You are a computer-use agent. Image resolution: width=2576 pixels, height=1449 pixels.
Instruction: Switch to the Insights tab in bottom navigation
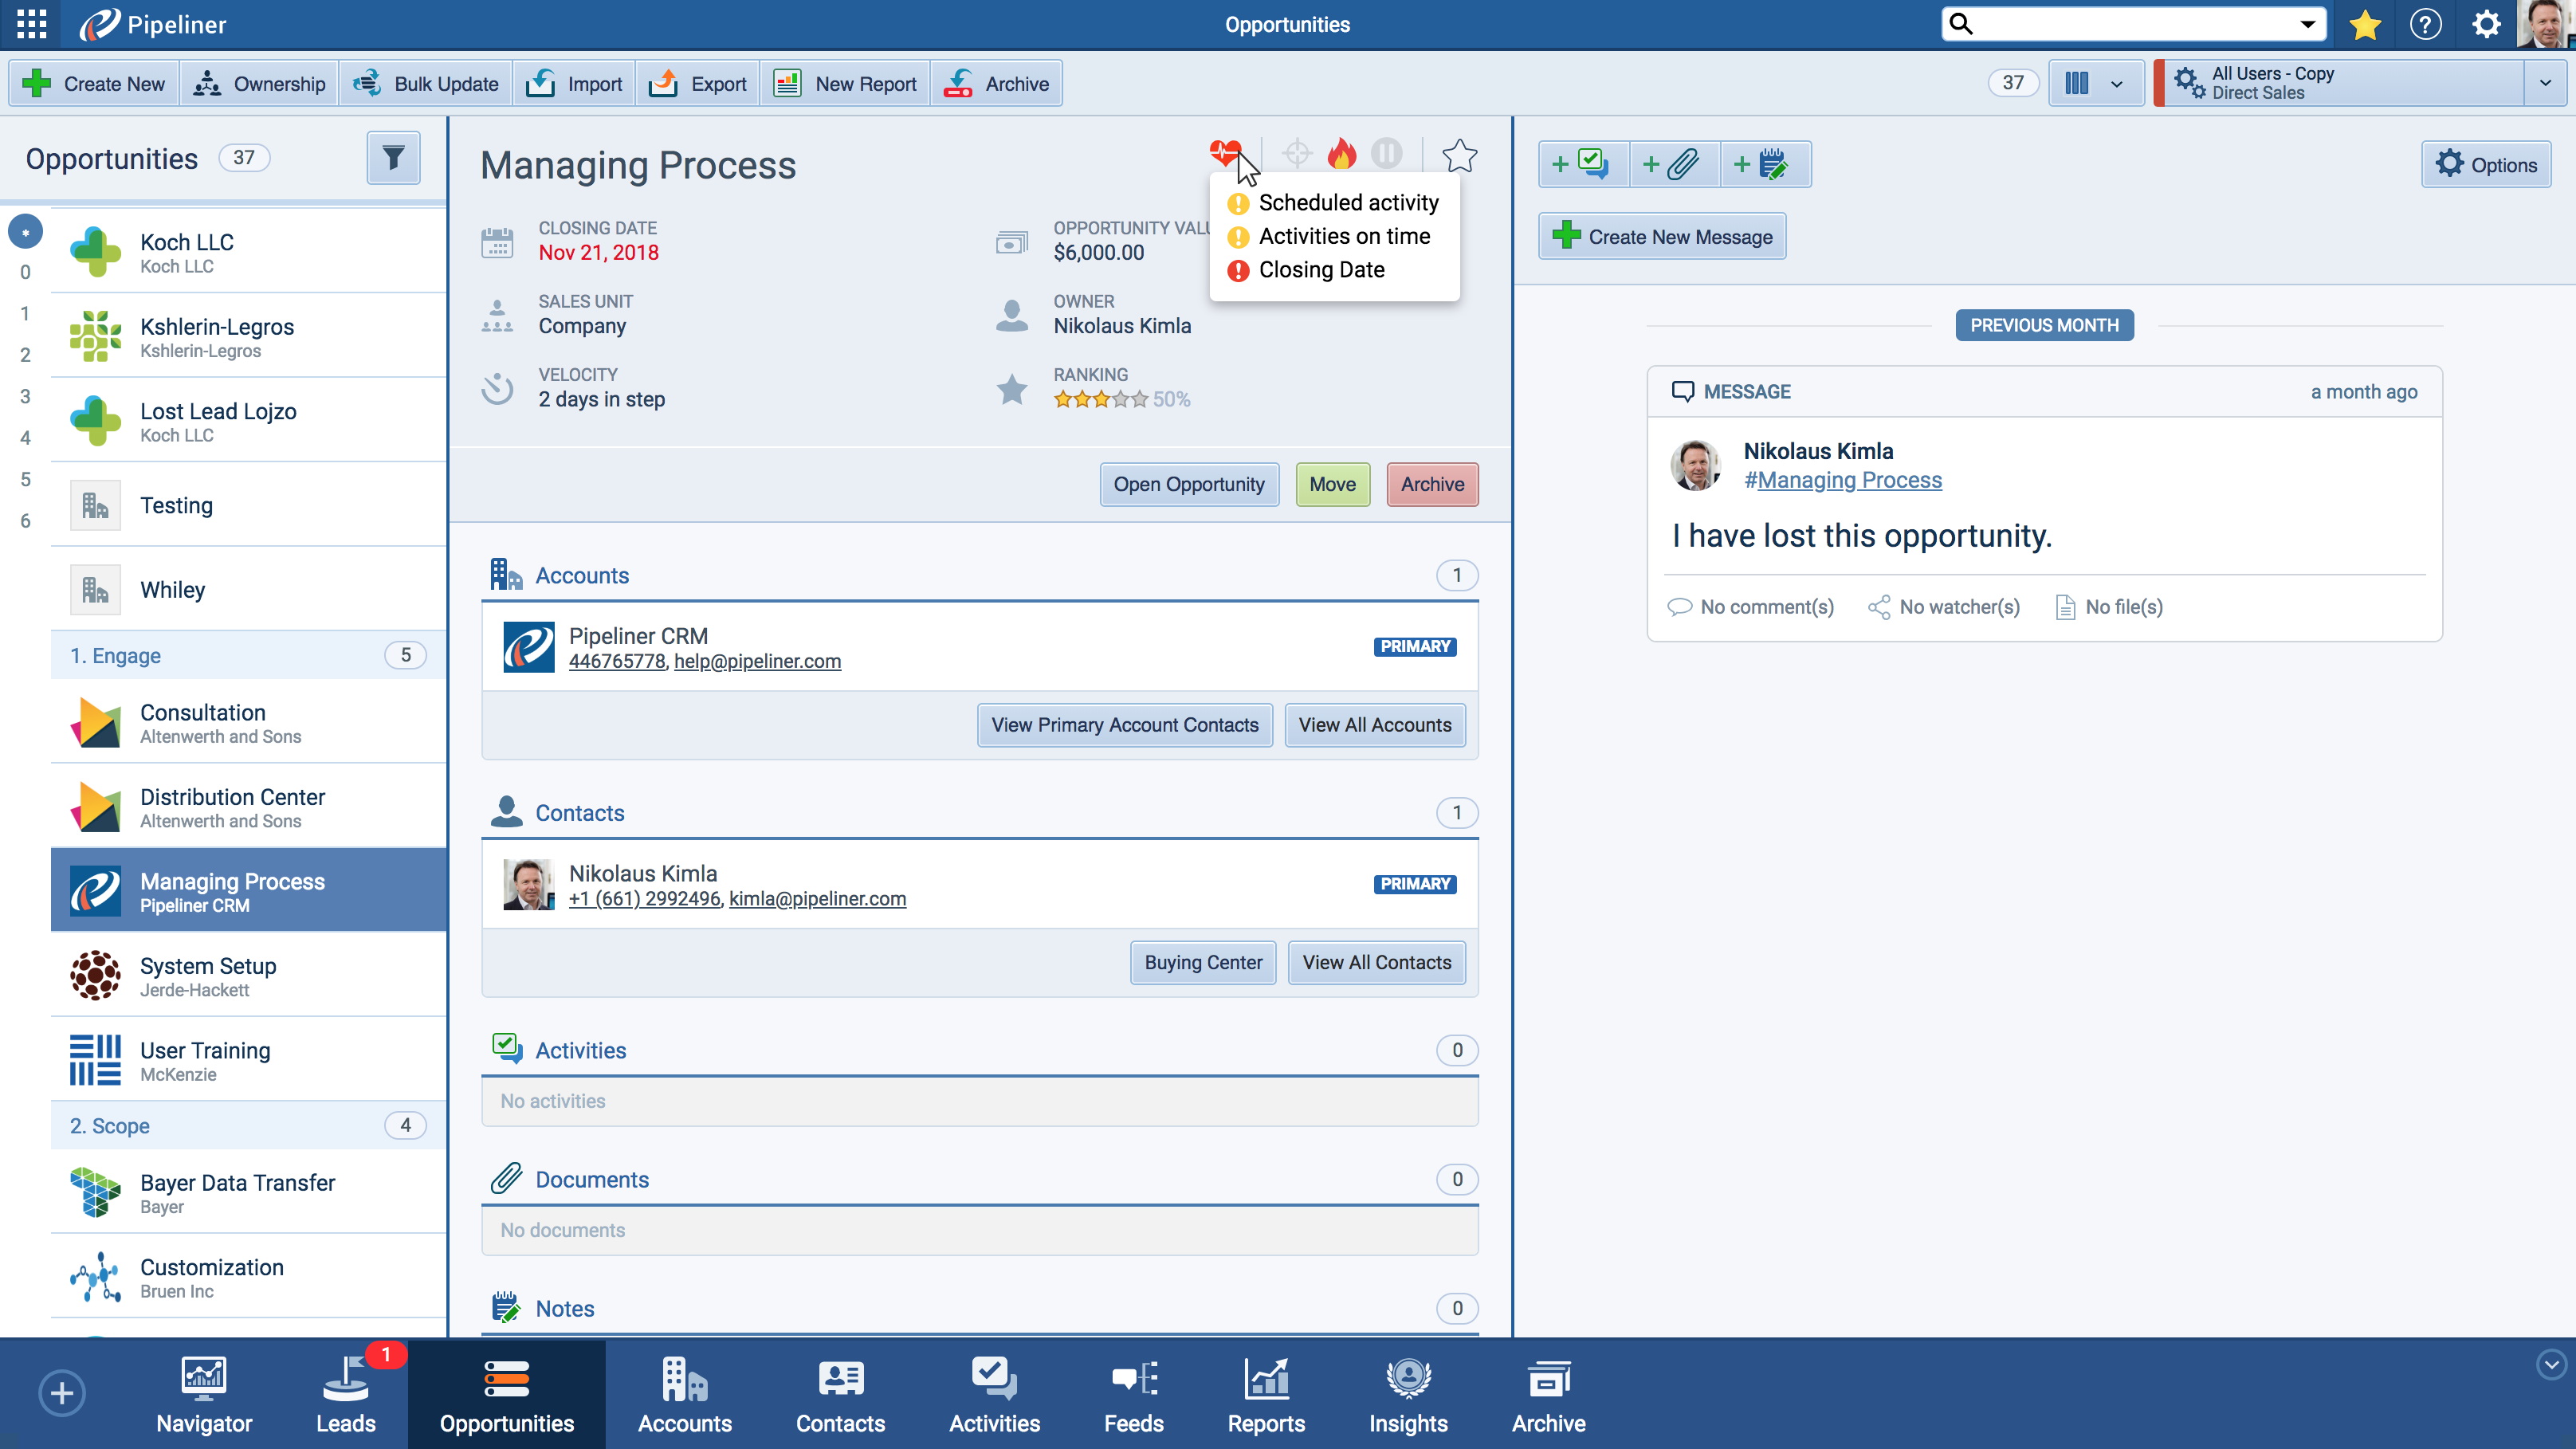pos(1407,1394)
